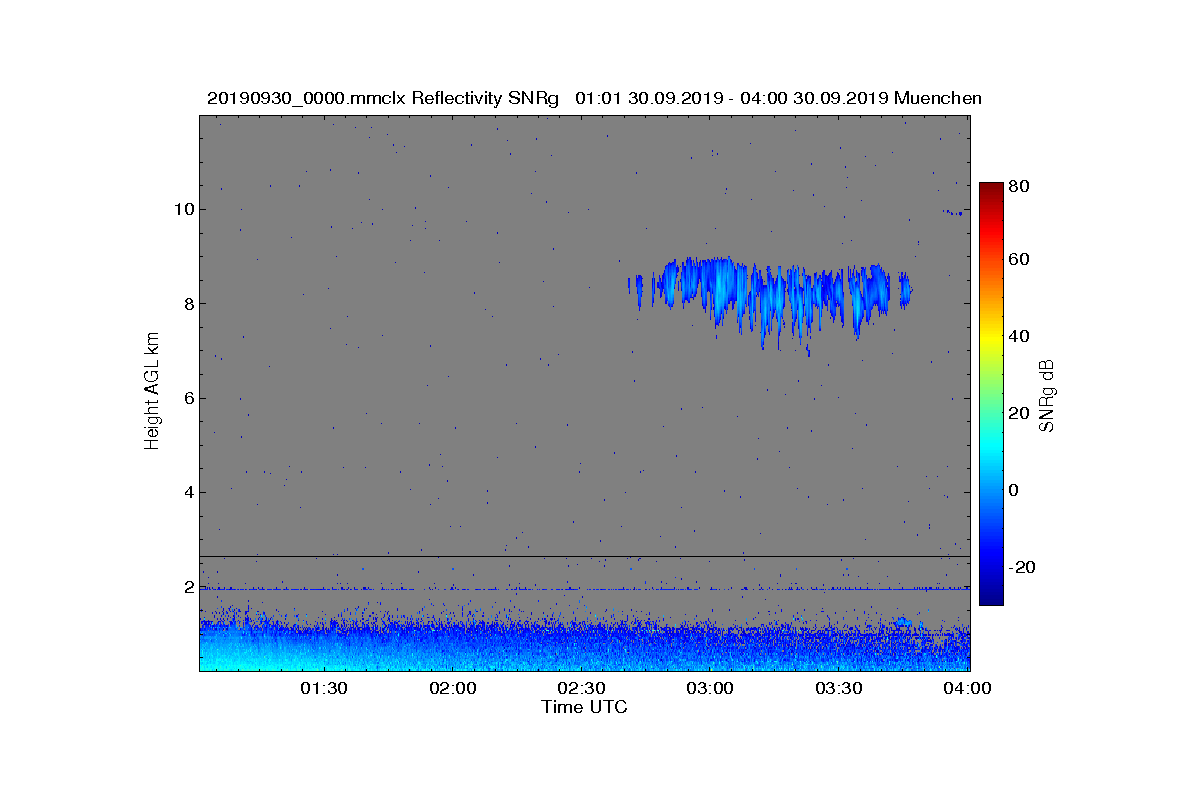Click the height axis label 6
Image resolution: width=1200 pixels, height=800 pixels.
[188, 398]
